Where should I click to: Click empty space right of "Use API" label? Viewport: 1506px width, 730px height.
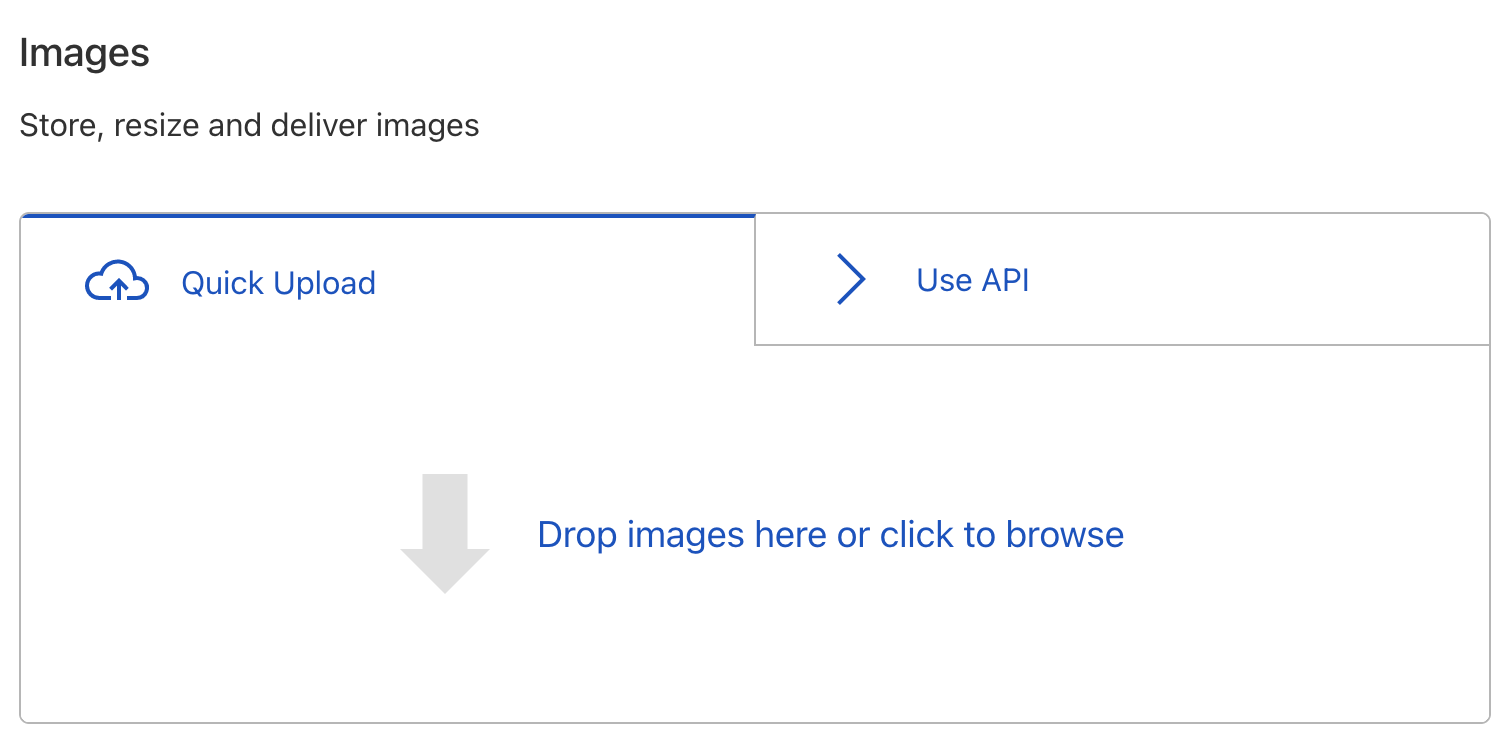pos(1250,280)
